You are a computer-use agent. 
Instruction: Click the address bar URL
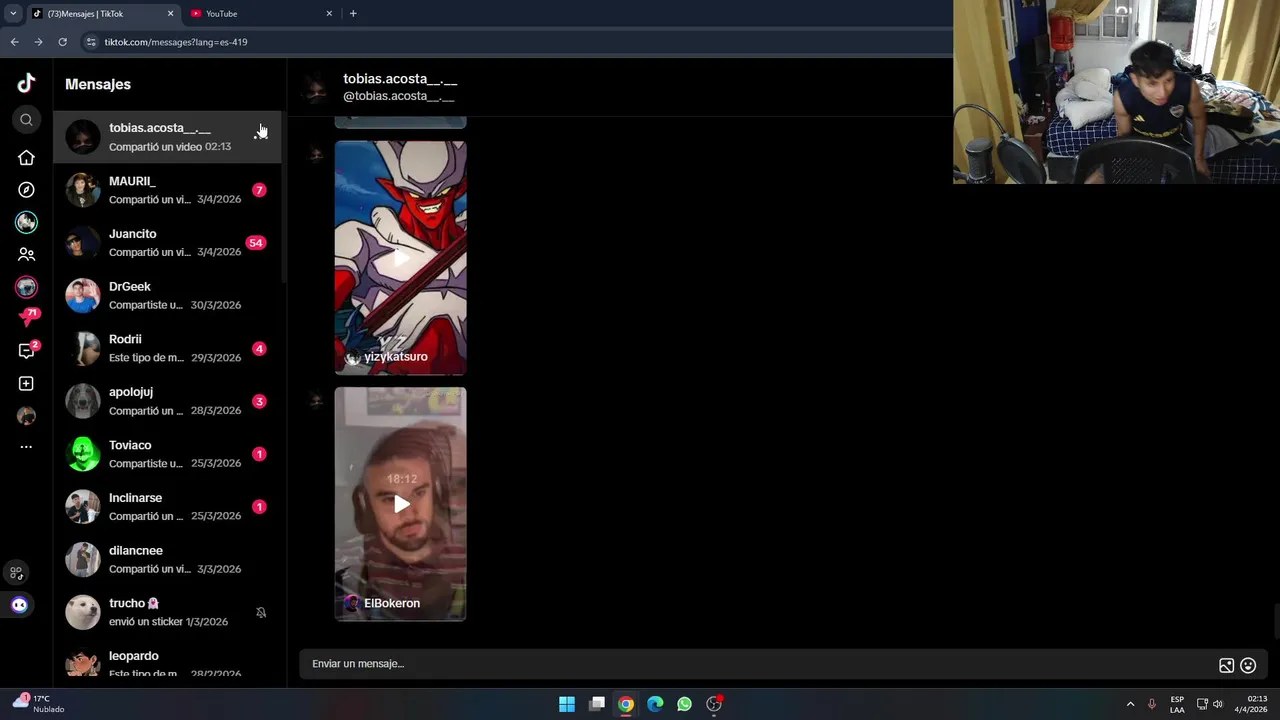tap(176, 42)
